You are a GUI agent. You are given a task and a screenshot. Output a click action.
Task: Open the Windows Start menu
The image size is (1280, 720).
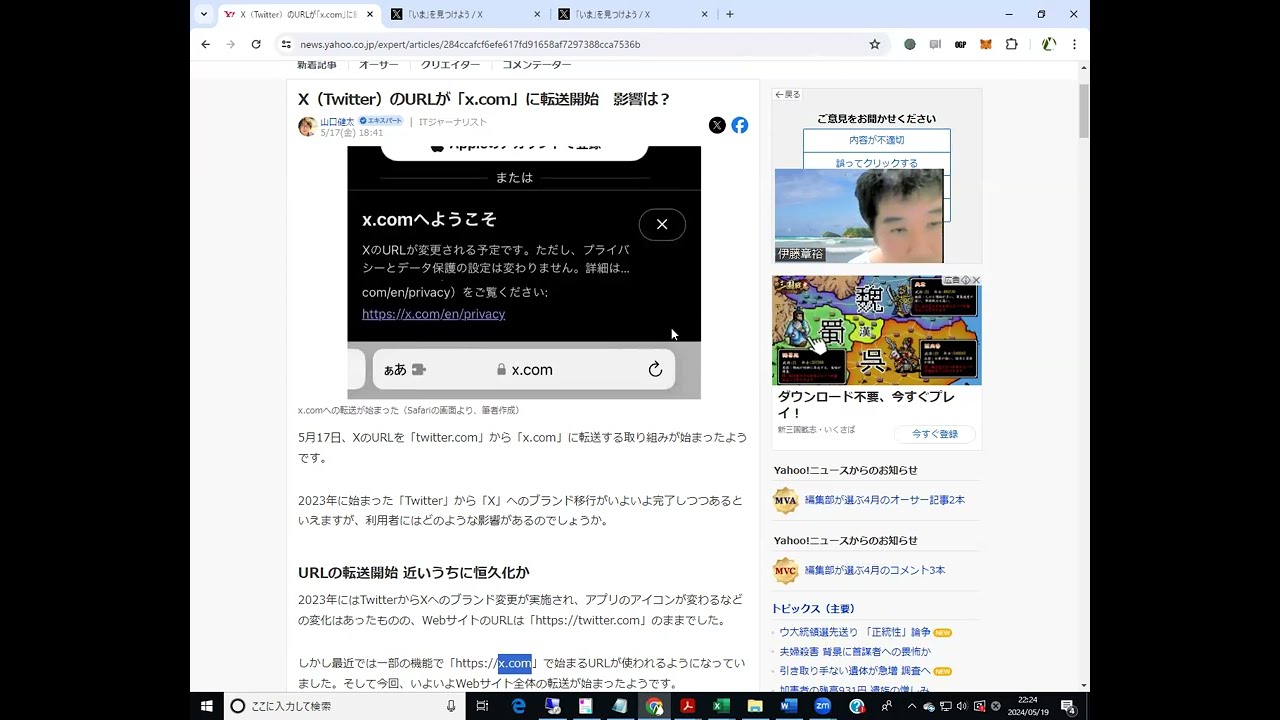click(x=207, y=706)
